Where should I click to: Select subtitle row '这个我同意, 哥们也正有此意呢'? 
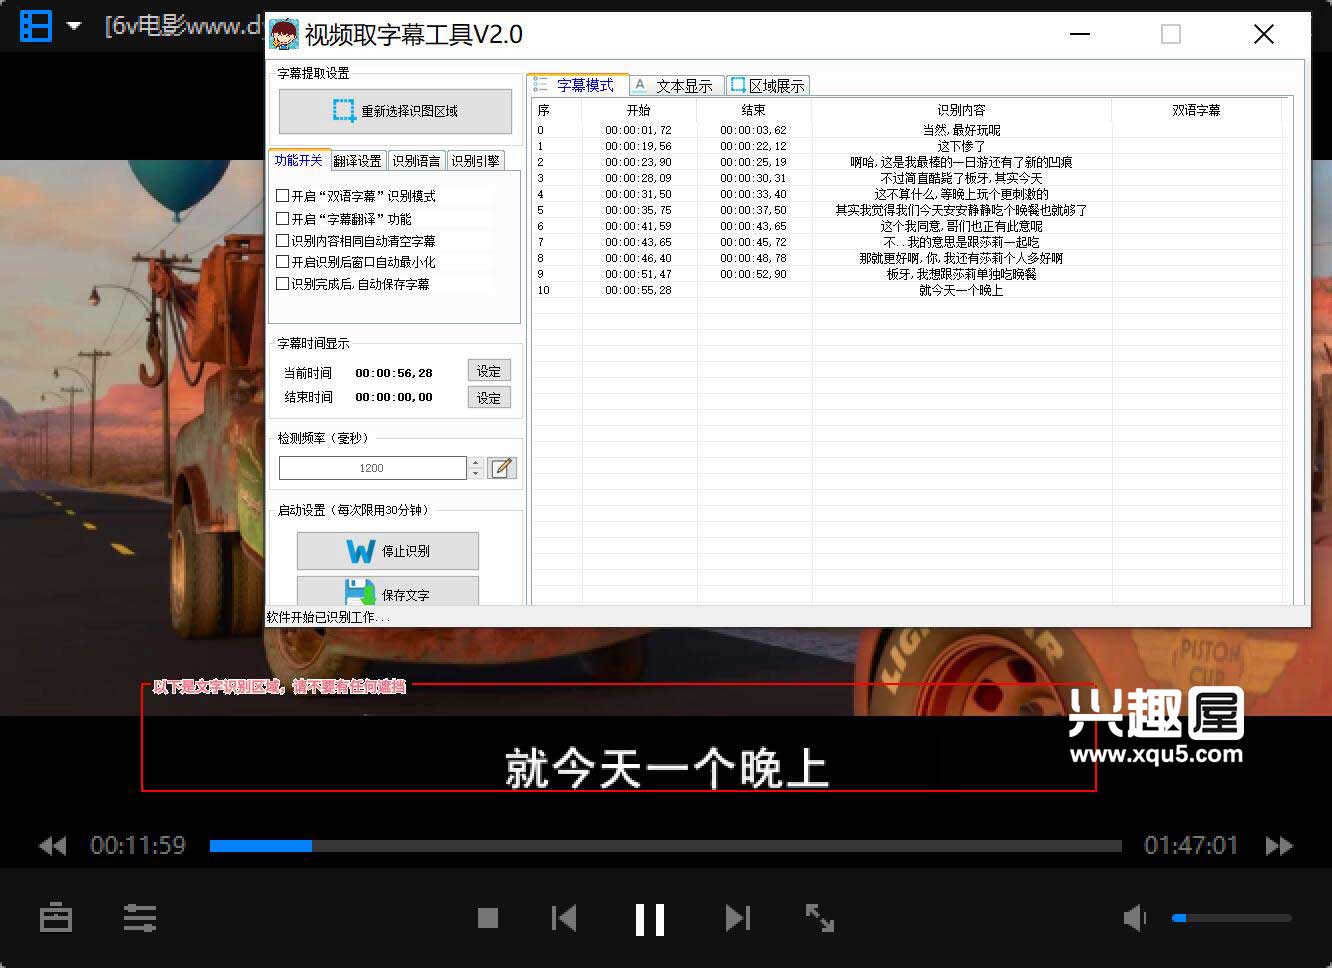pyautogui.click(x=907, y=226)
